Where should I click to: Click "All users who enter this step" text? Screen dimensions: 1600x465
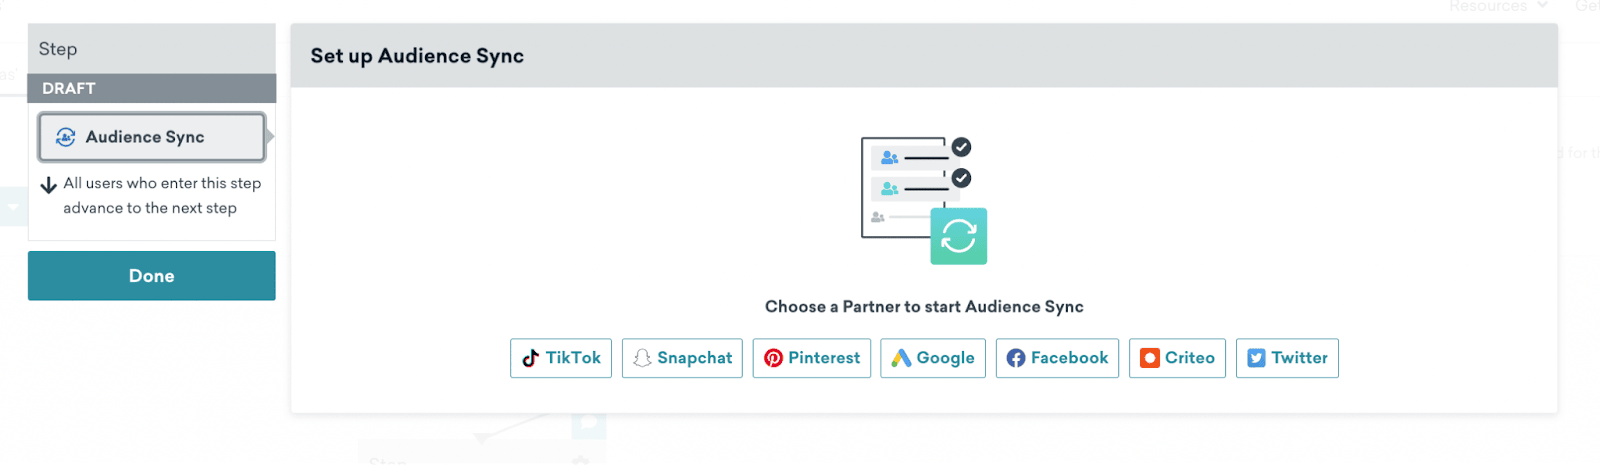(x=162, y=183)
